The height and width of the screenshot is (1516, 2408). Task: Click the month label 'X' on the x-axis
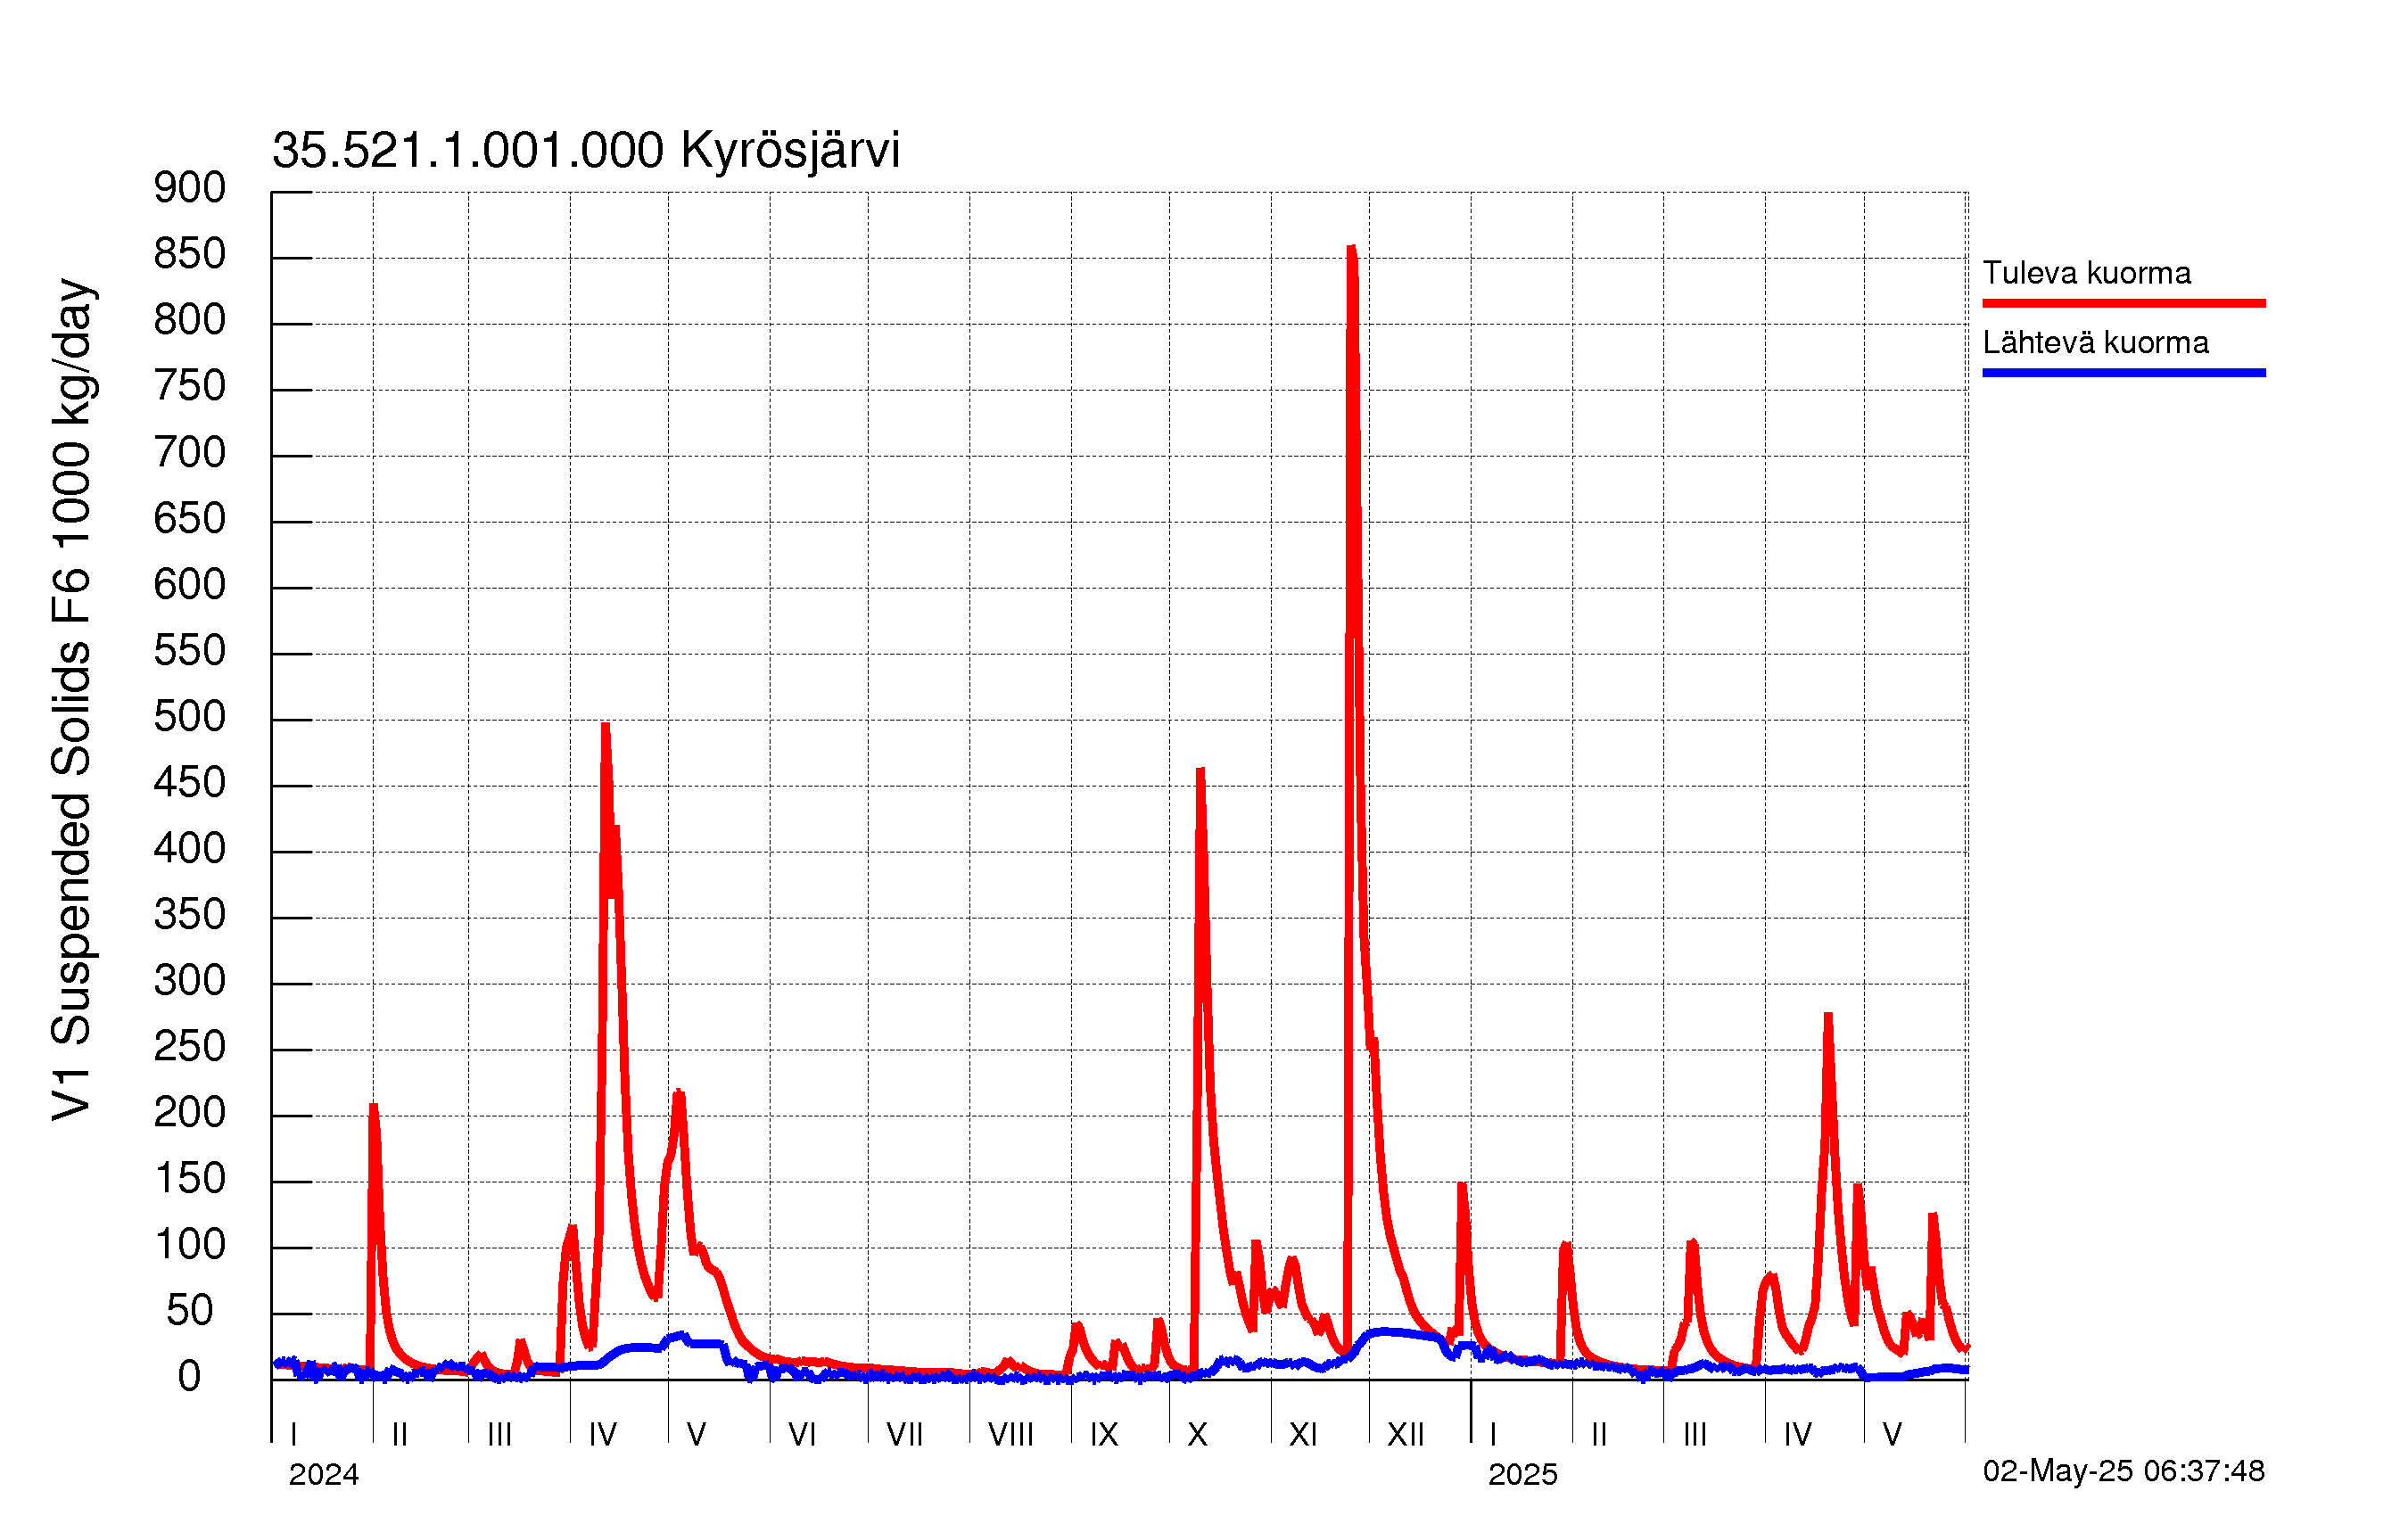(x=1197, y=1435)
